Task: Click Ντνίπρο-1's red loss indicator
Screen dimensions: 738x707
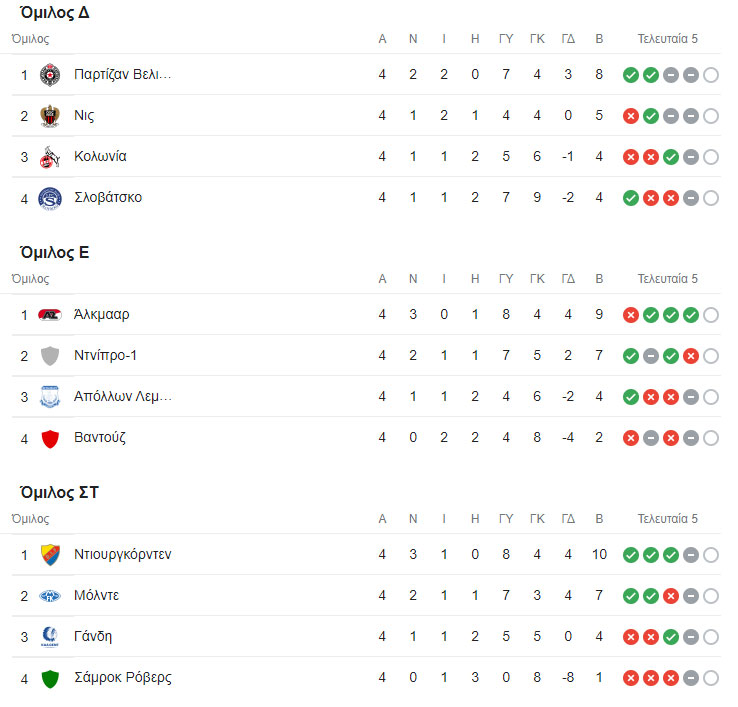Action: click(690, 356)
